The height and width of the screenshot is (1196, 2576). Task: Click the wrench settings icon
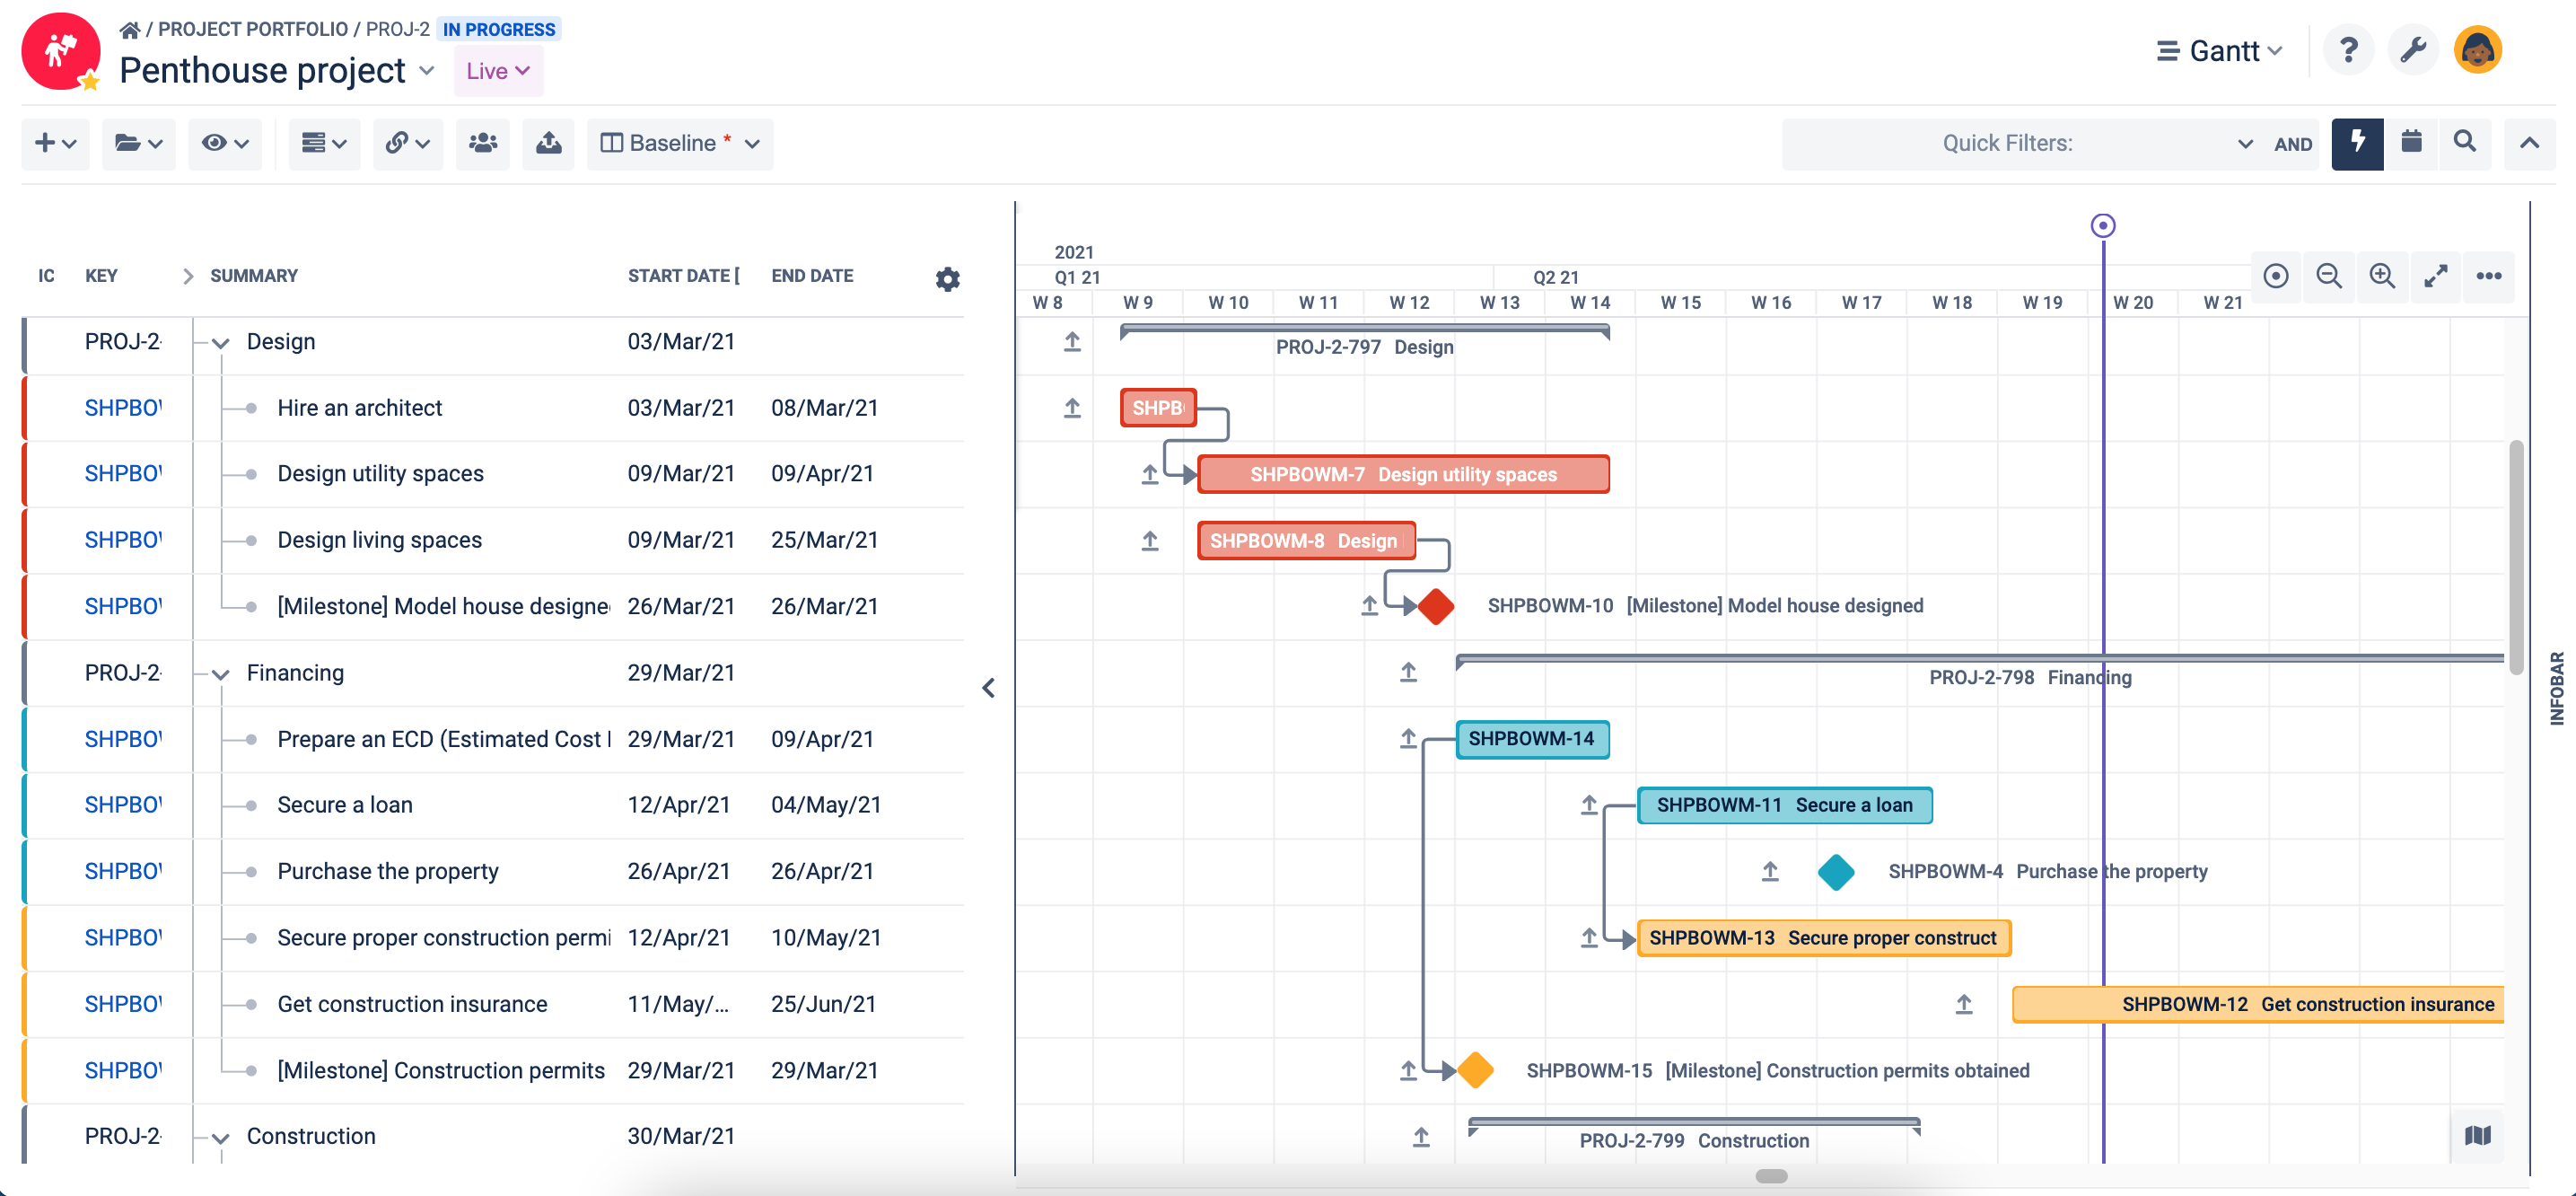click(2413, 50)
